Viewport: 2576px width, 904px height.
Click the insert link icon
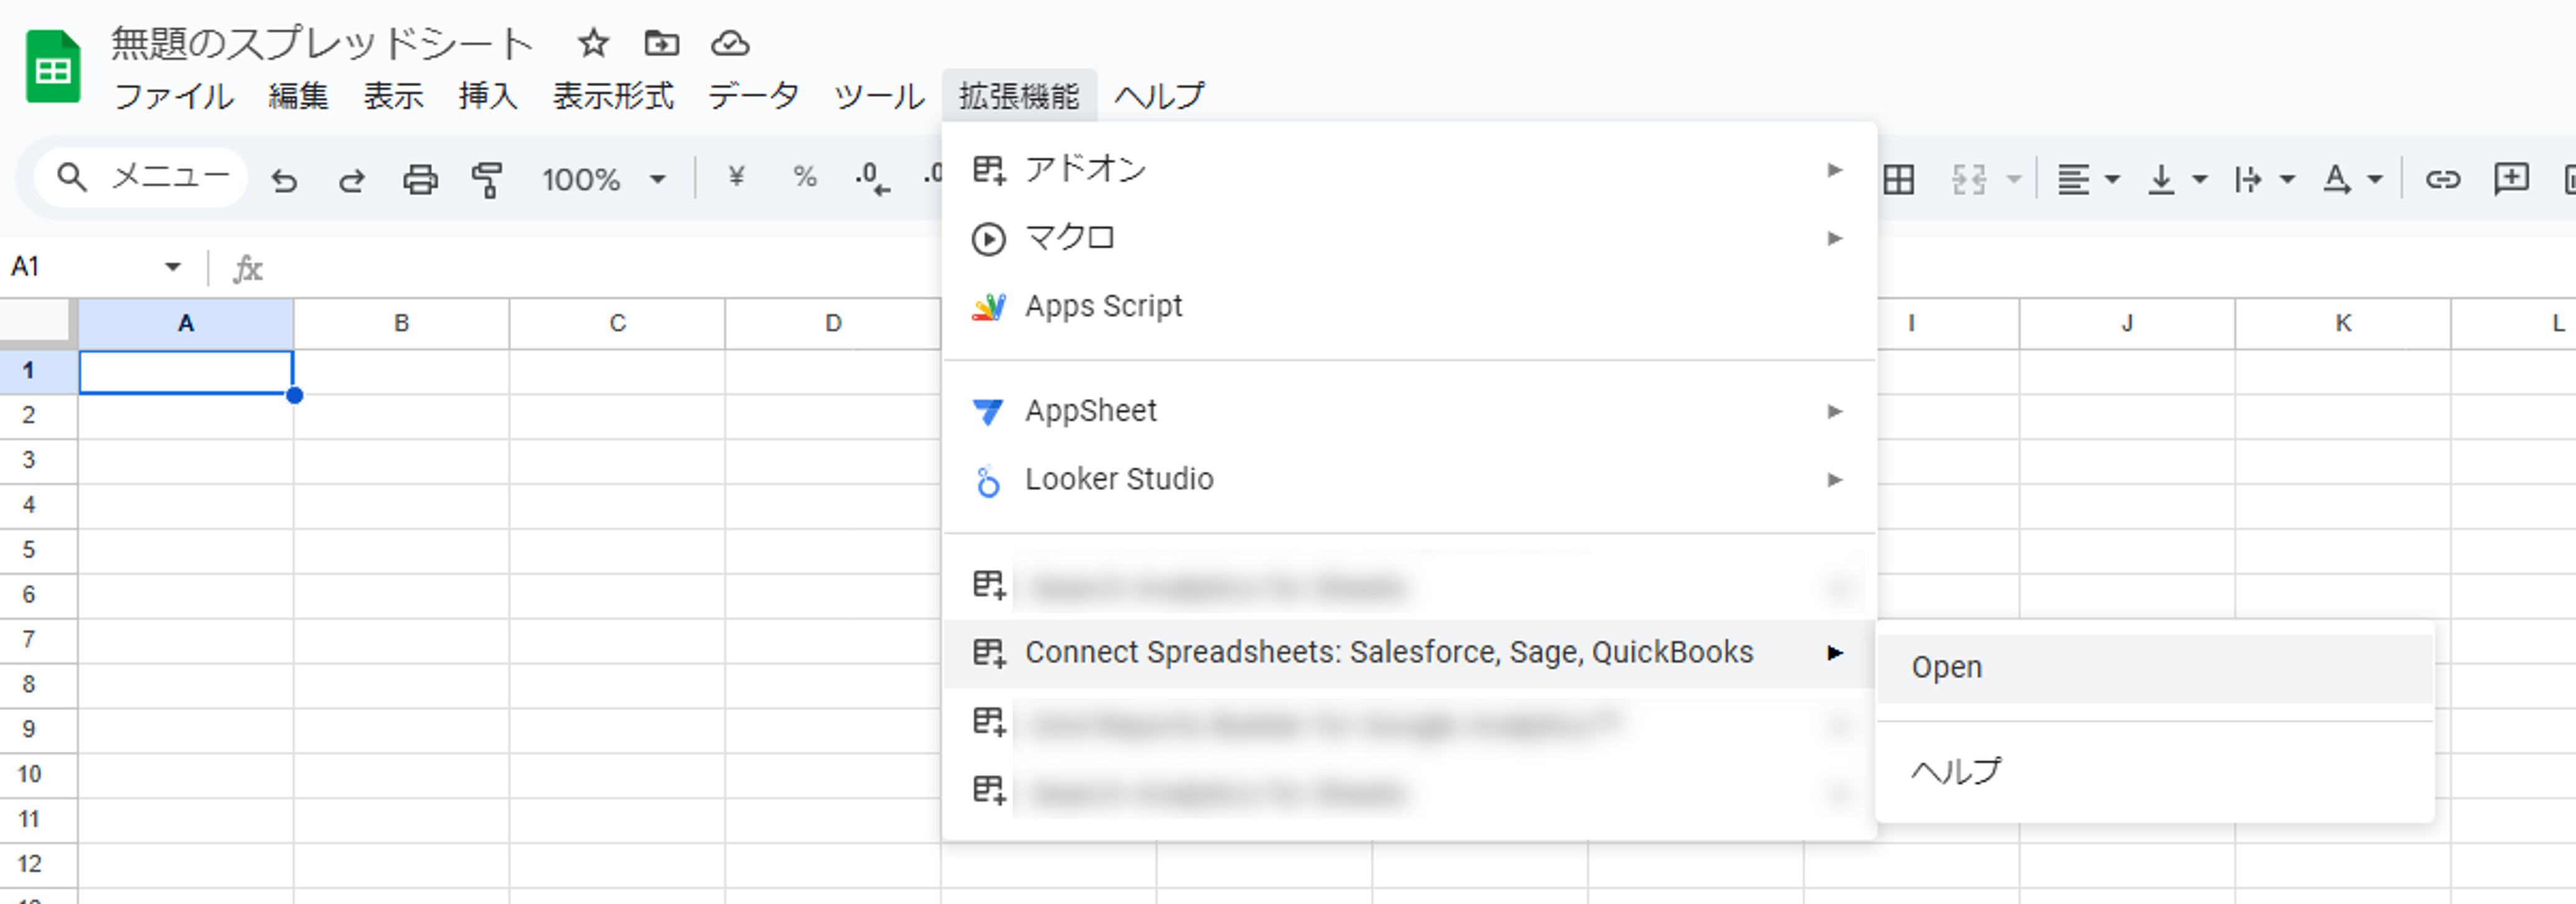(x=2442, y=180)
